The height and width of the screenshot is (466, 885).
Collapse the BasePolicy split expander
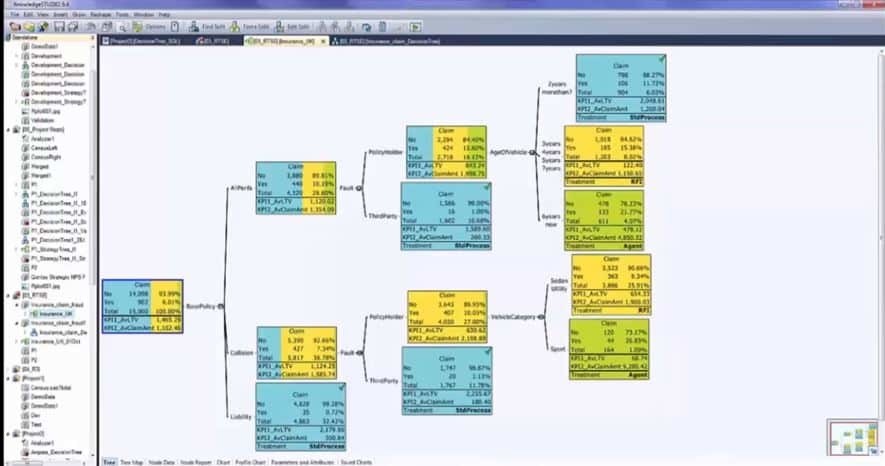pyautogui.click(x=220, y=306)
